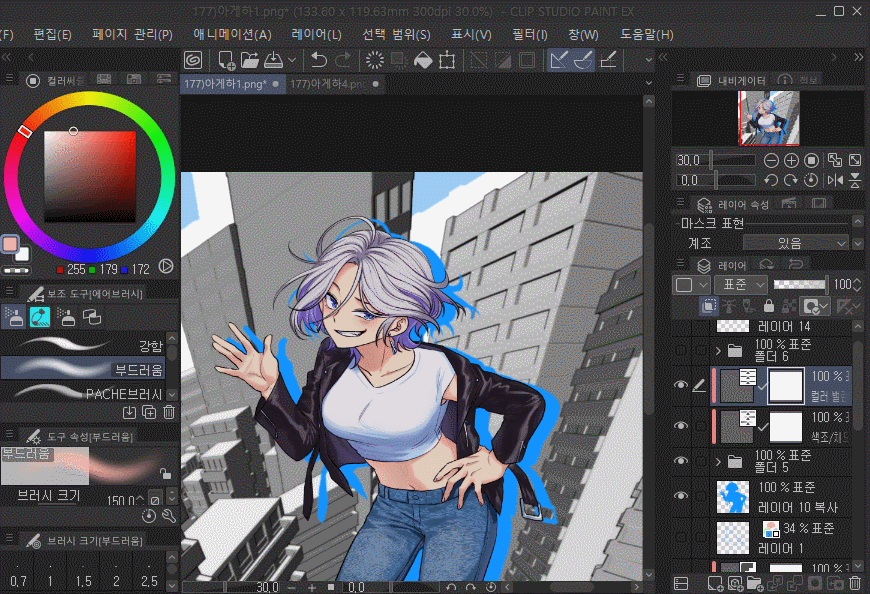Open brush settings wrench icon
This screenshot has width=870, height=594.
169,516
